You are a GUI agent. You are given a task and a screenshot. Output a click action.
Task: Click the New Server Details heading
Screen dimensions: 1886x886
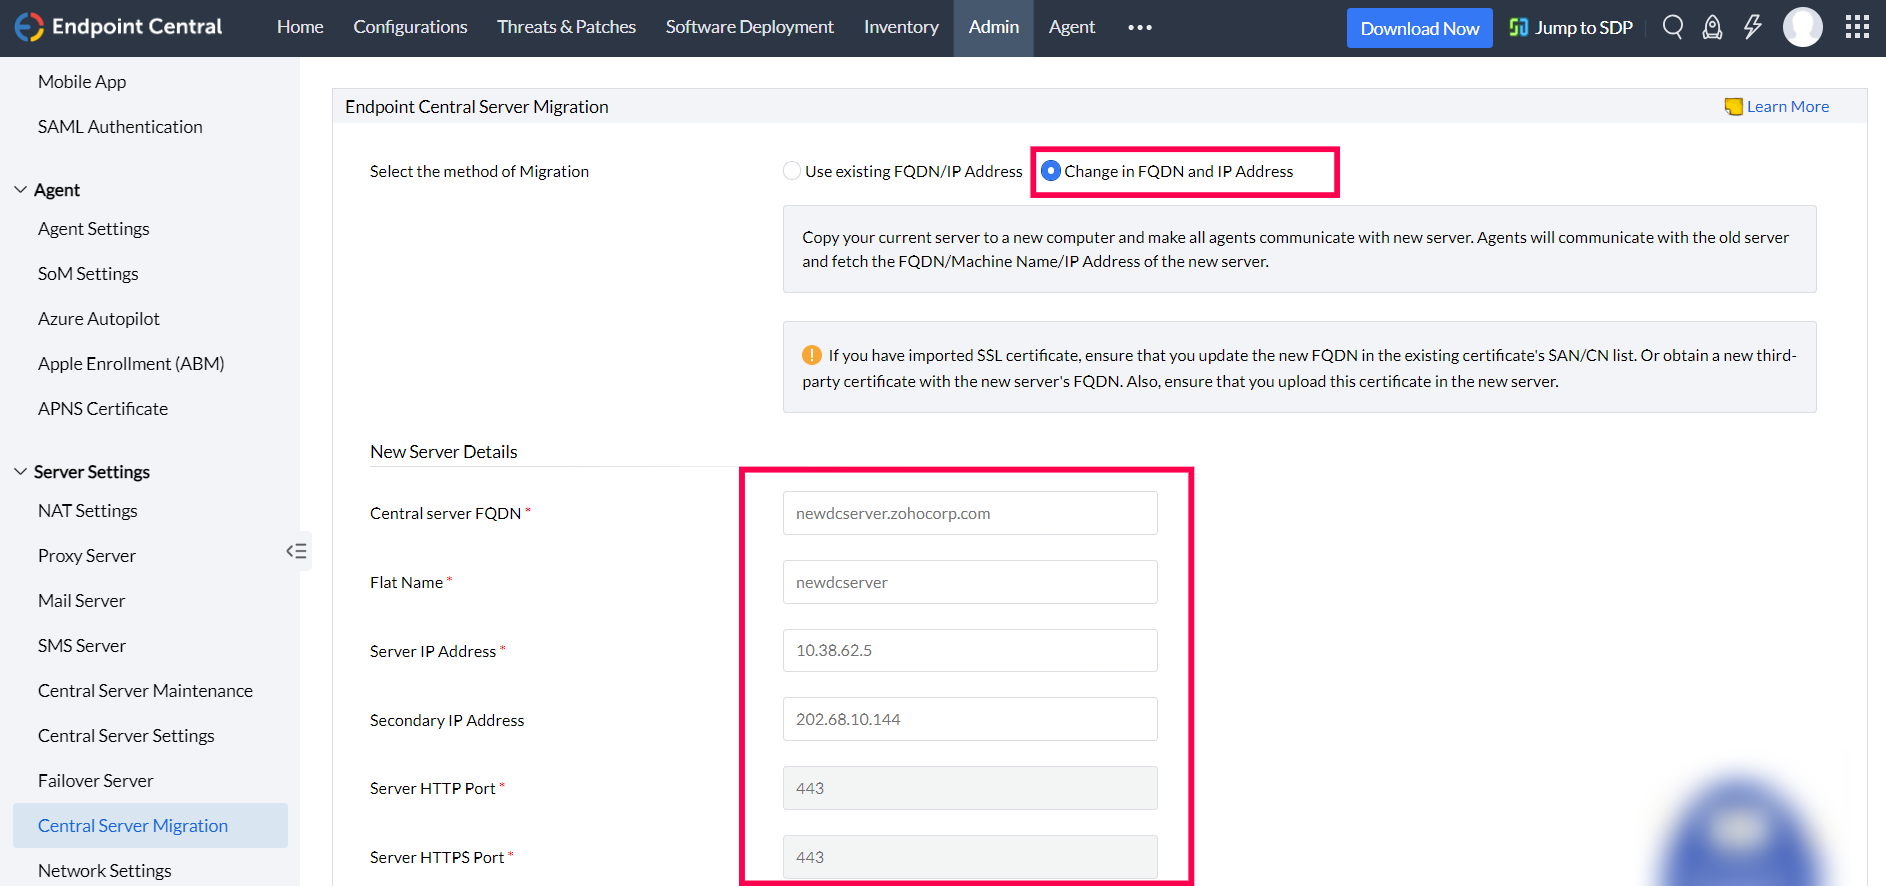coord(444,452)
